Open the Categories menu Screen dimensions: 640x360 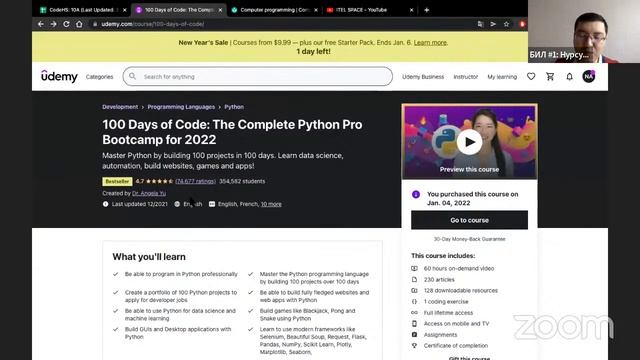[100, 77]
